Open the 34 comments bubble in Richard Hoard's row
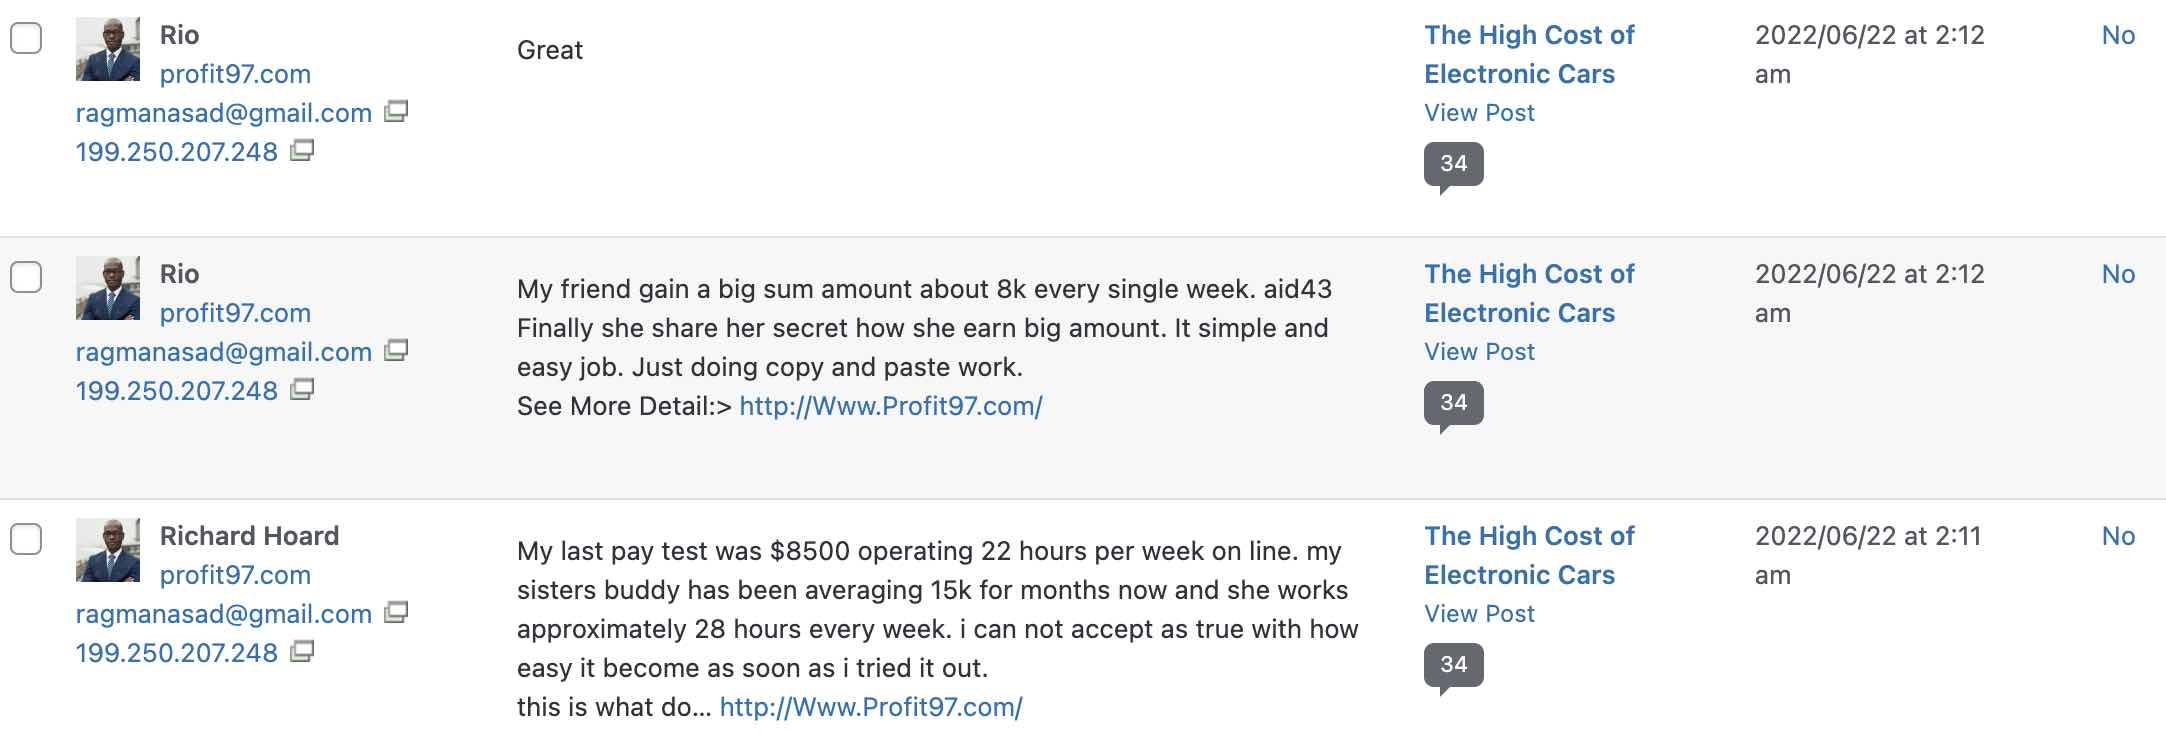 coord(1453,665)
